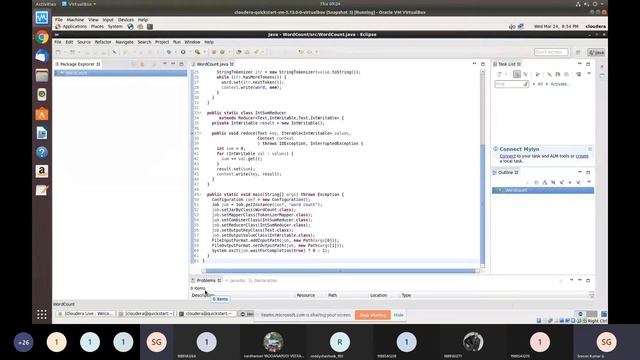Switch to the Javadoc tab
The width and height of the screenshot is (640, 360).
click(x=236, y=280)
